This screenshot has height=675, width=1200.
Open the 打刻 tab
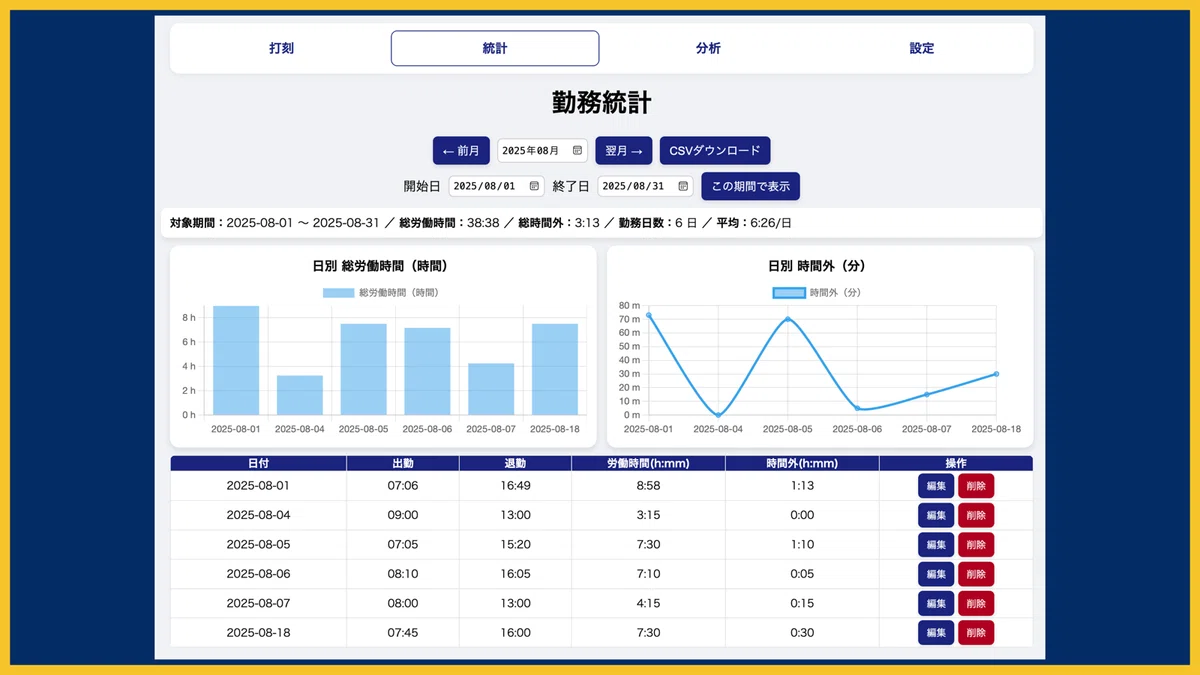tap(282, 48)
